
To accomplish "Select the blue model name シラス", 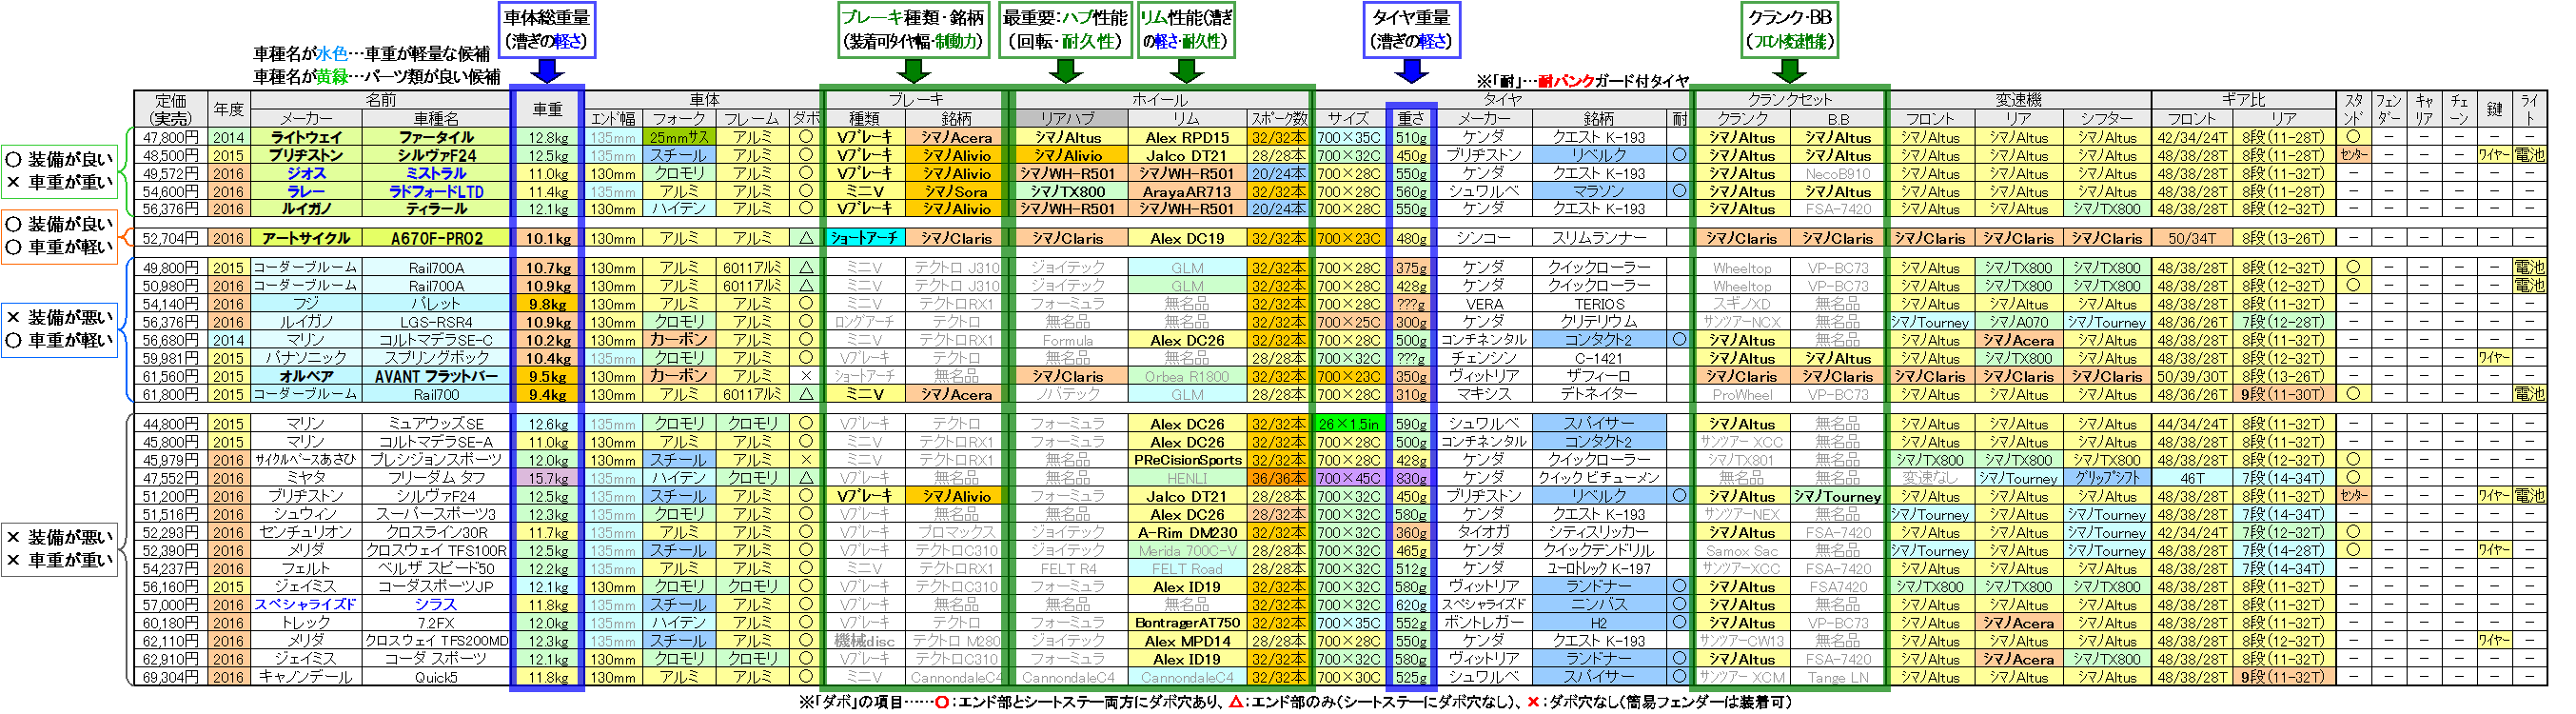I will [x=436, y=605].
